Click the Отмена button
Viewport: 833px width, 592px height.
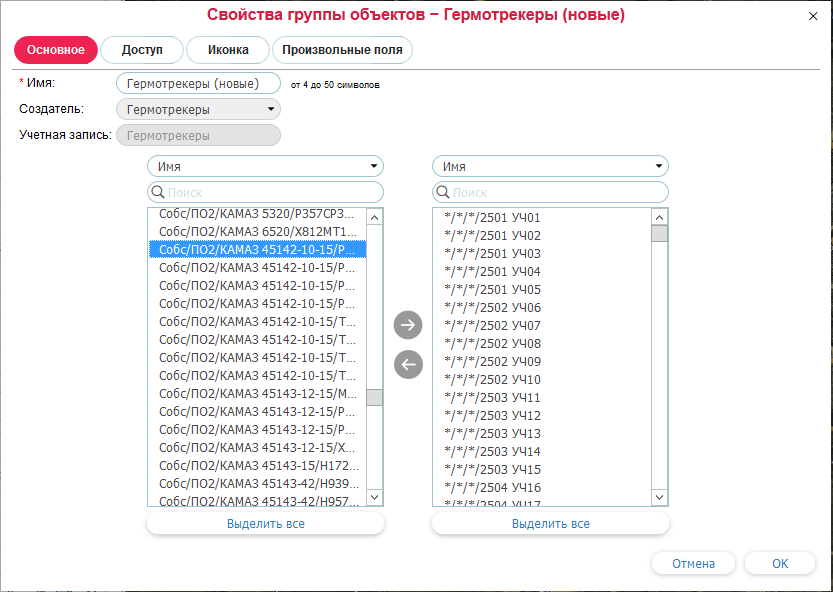coord(693,563)
